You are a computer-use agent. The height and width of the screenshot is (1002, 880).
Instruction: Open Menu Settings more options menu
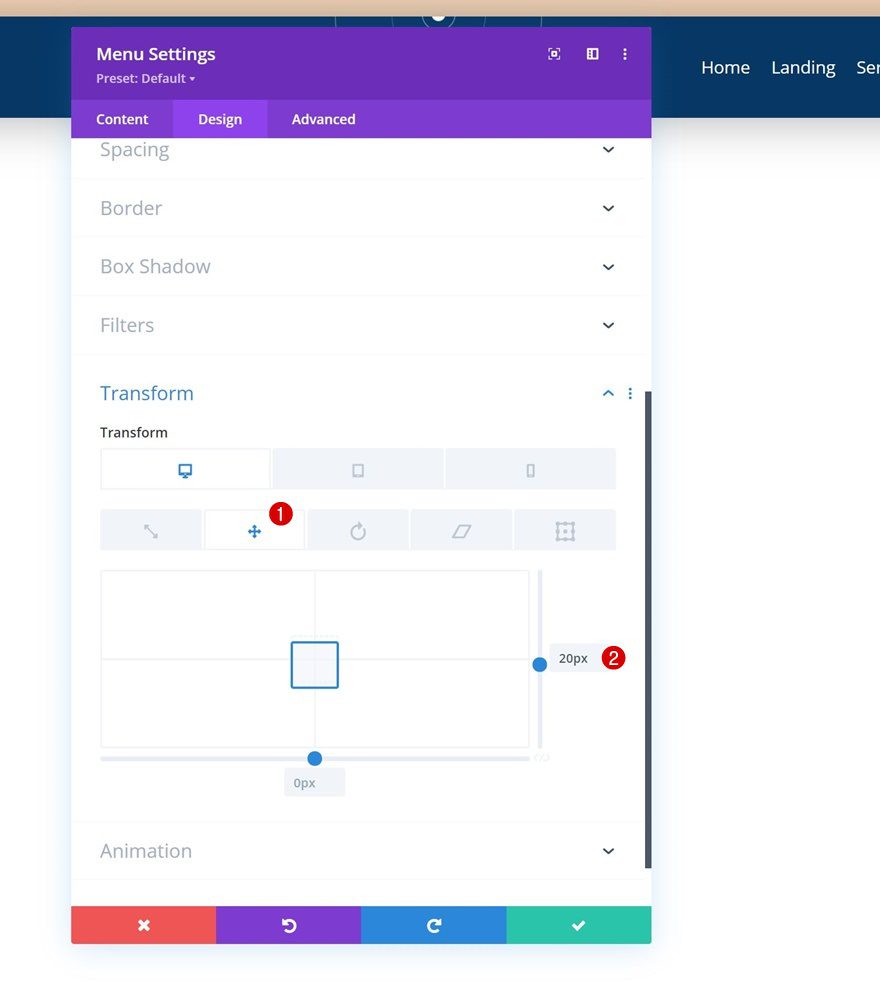pyautogui.click(x=625, y=54)
